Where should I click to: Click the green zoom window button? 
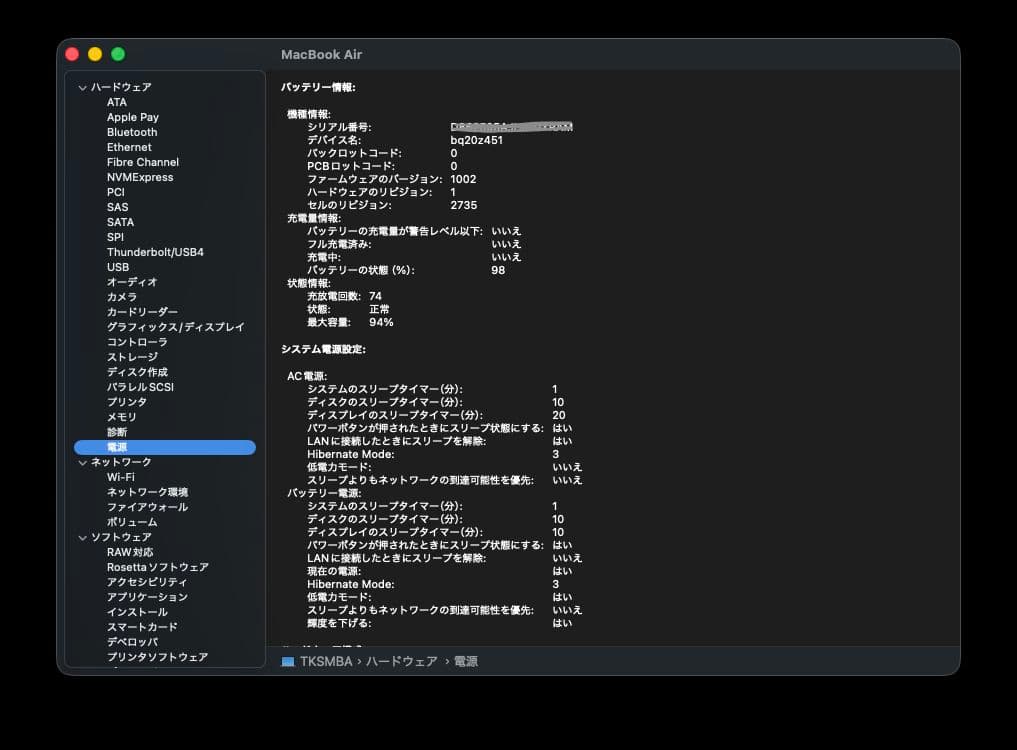118,54
